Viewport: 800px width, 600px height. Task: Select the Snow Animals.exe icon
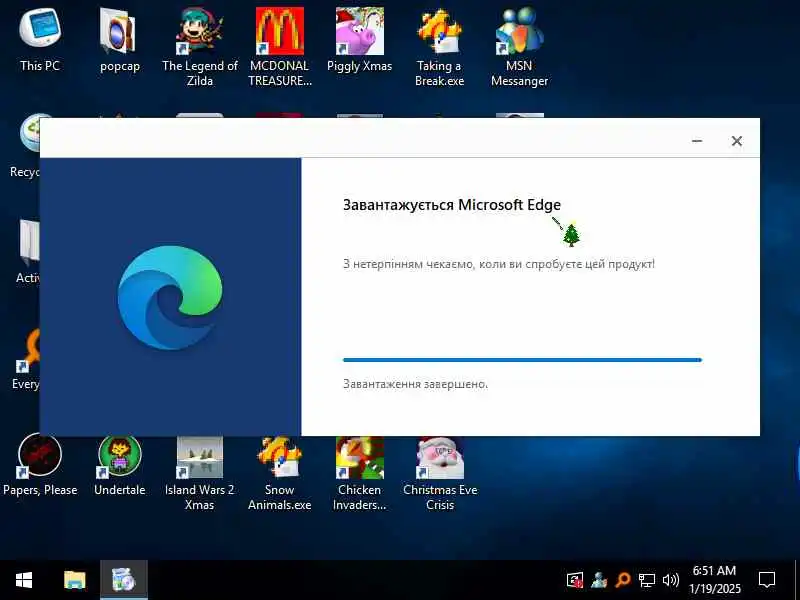[280, 472]
